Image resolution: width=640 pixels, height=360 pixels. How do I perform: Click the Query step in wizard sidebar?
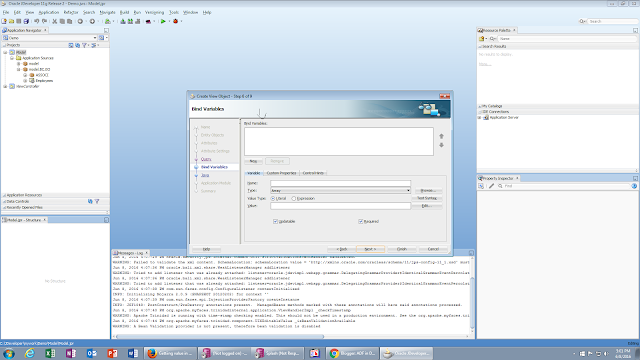206,159
